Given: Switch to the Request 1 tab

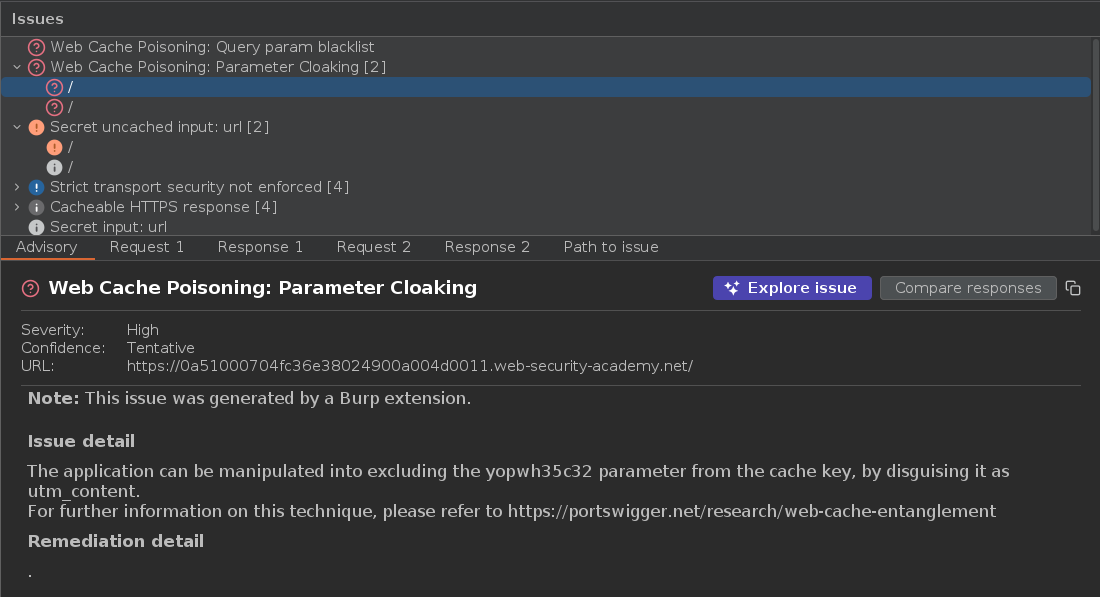Looking at the screenshot, I should pos(147,247).
